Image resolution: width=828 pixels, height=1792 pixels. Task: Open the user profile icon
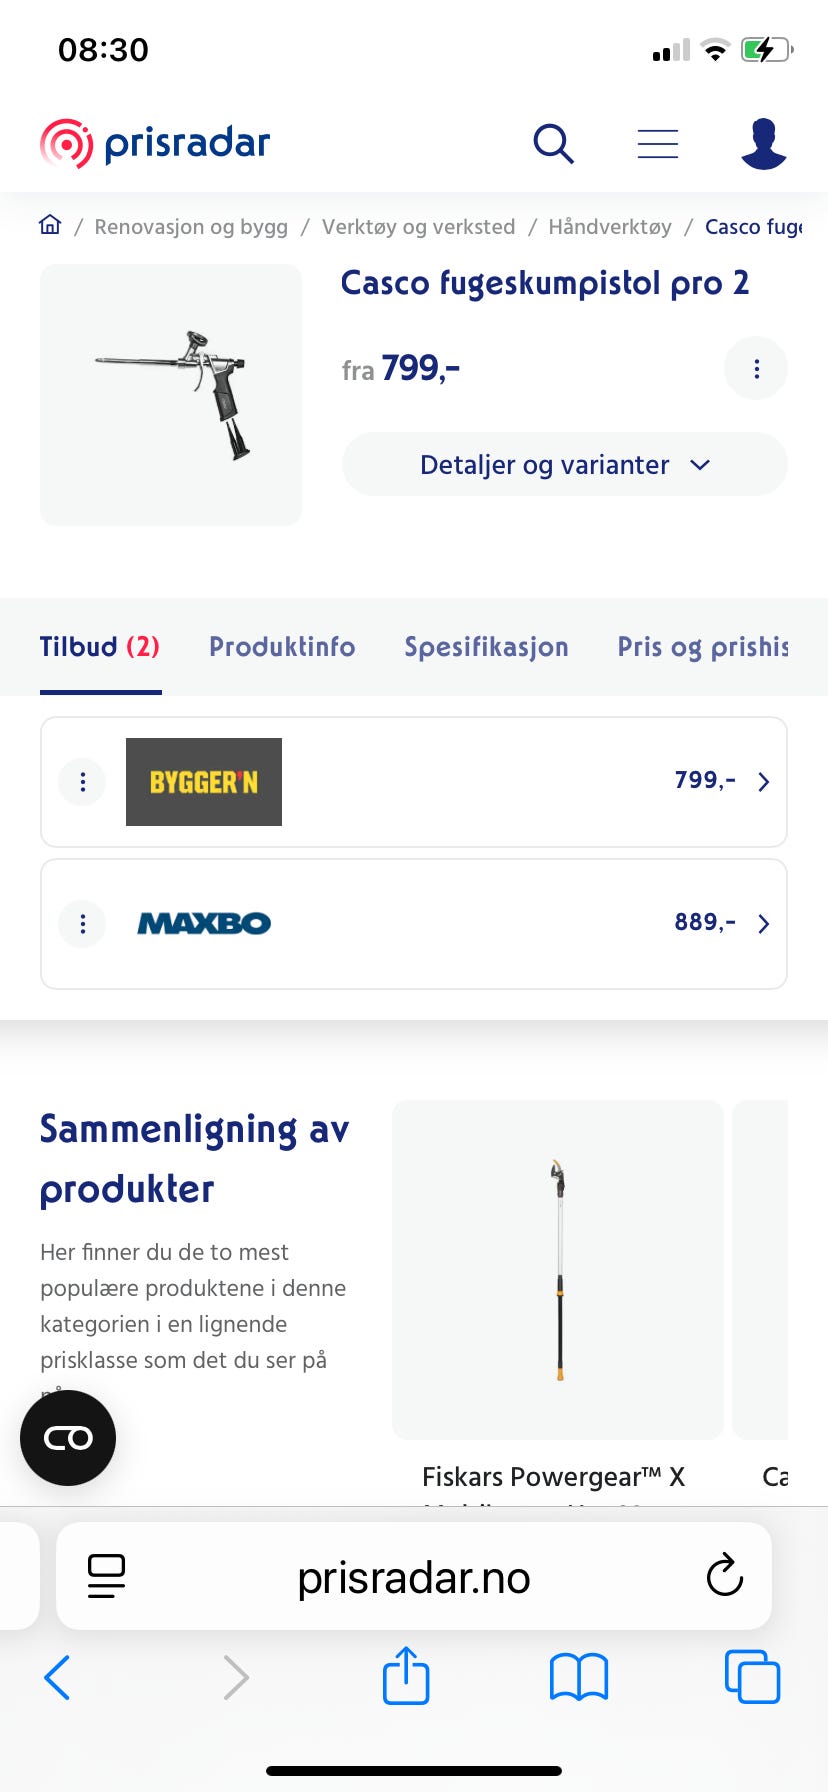tap(763, 143)
